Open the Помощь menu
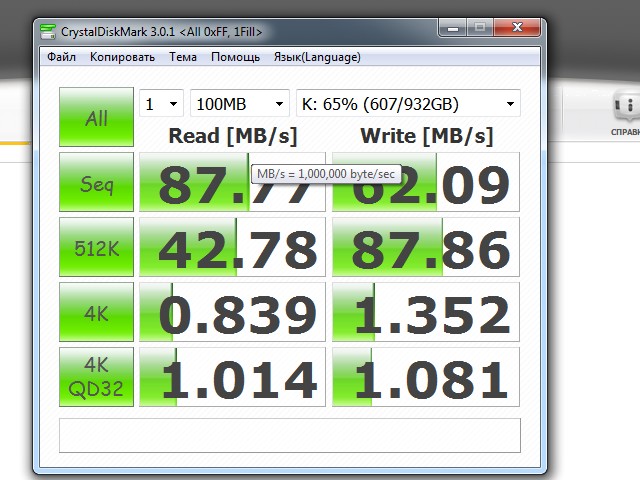This screenshot has height=480, width=640. click(x=235, y=57)
